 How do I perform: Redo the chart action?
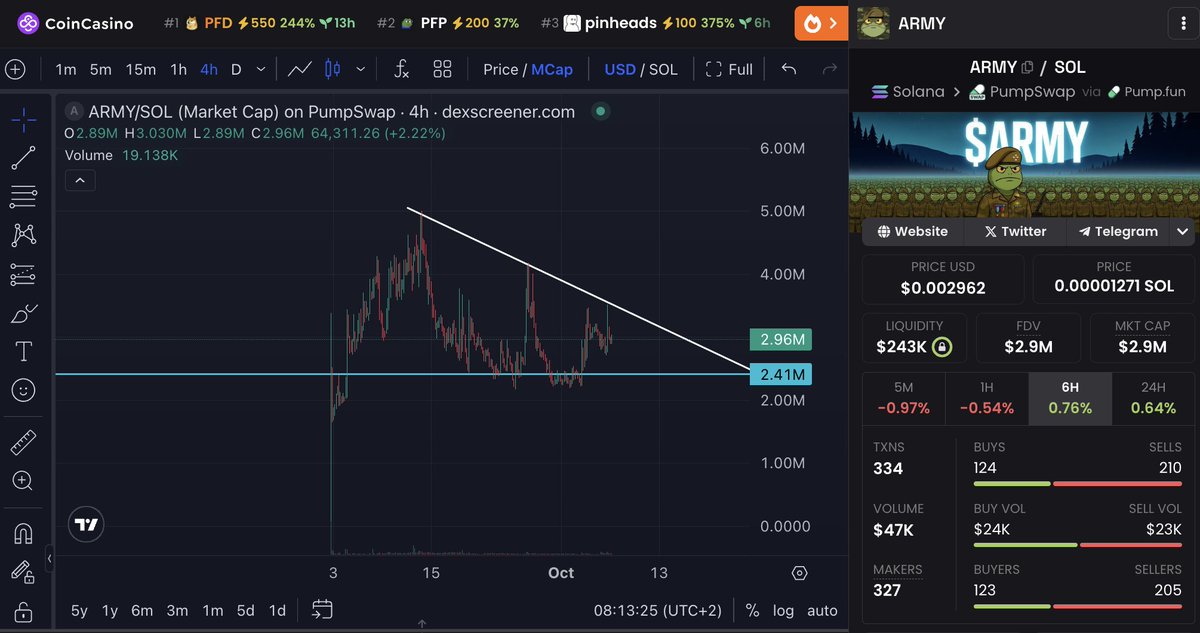pos(829,69)
